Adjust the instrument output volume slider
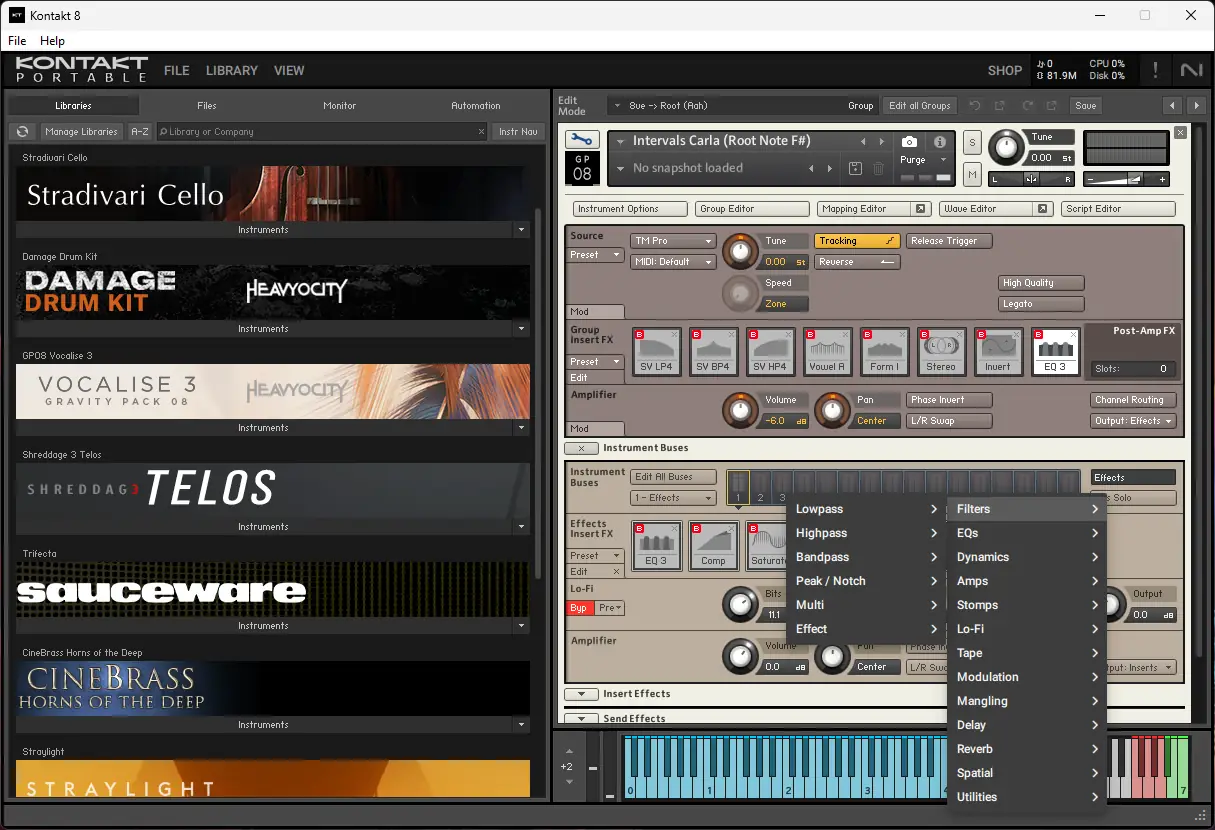1215x830 pixels. (1128, 179)
